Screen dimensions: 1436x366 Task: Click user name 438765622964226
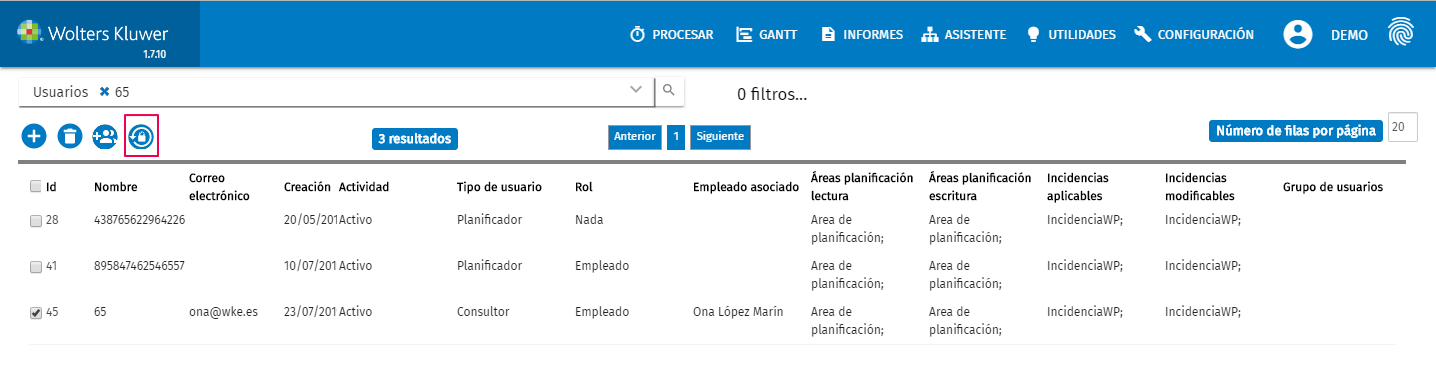point(139,220)
